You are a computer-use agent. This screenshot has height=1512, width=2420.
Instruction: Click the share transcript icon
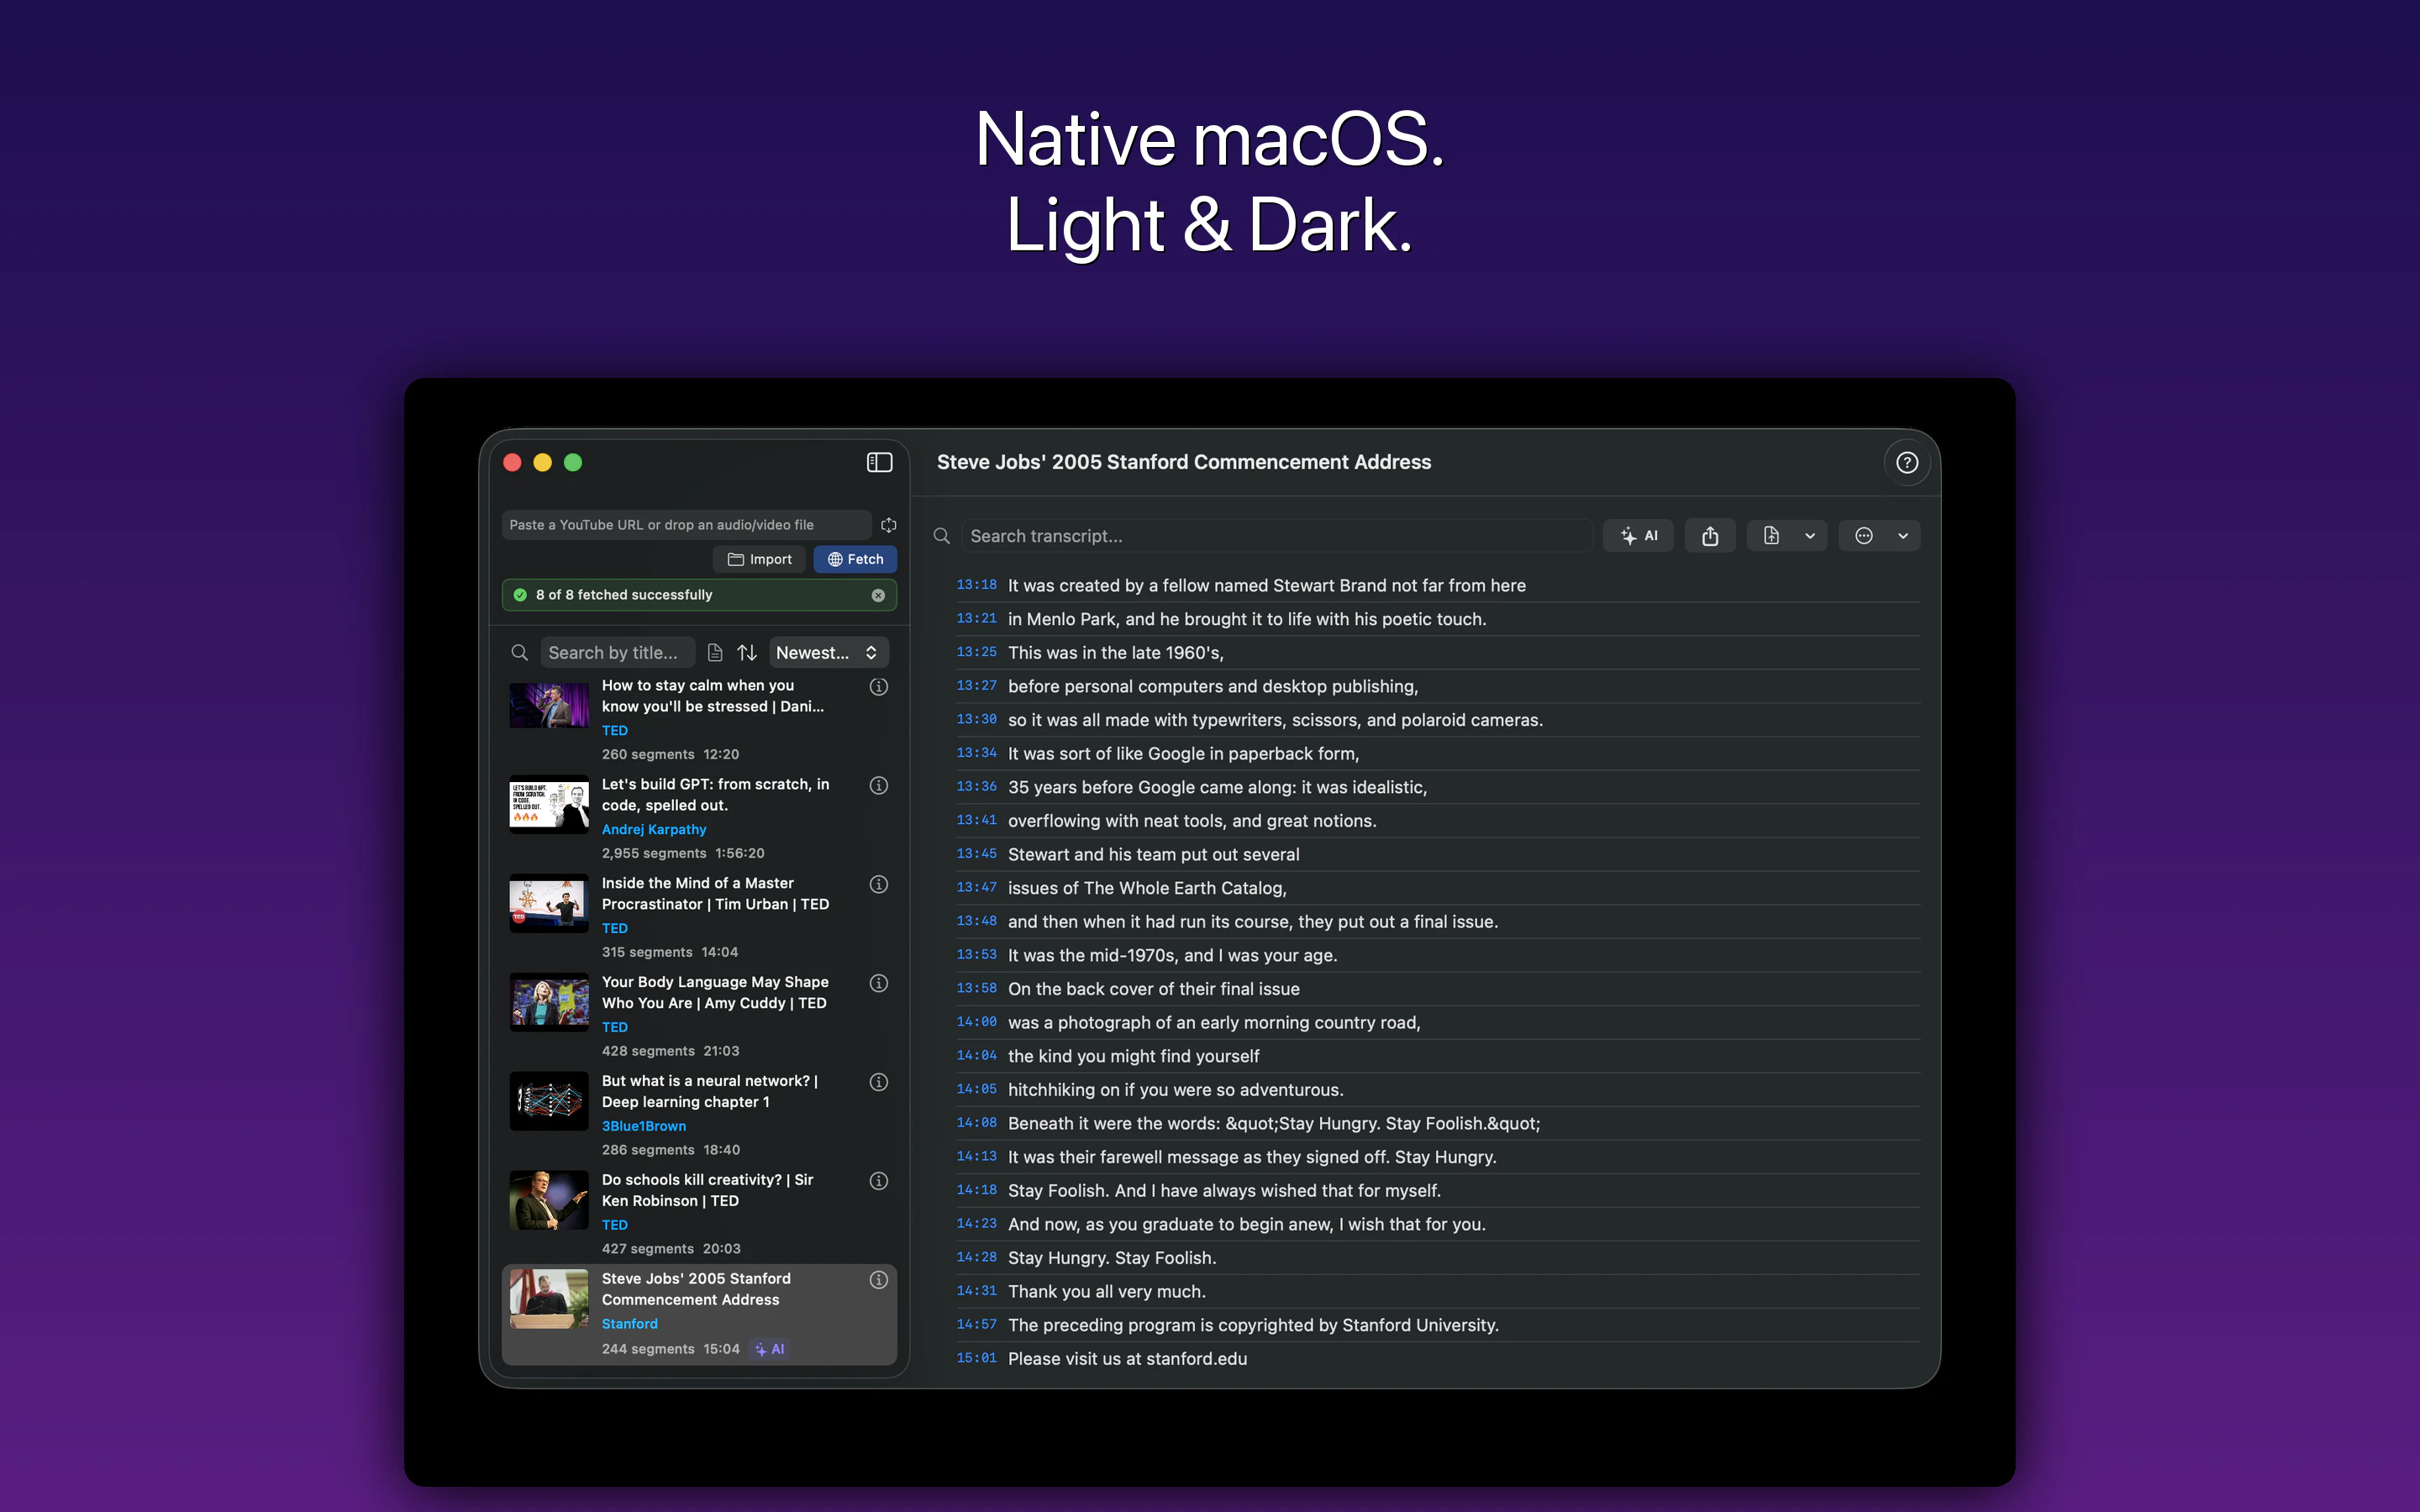click(1710, 536)
